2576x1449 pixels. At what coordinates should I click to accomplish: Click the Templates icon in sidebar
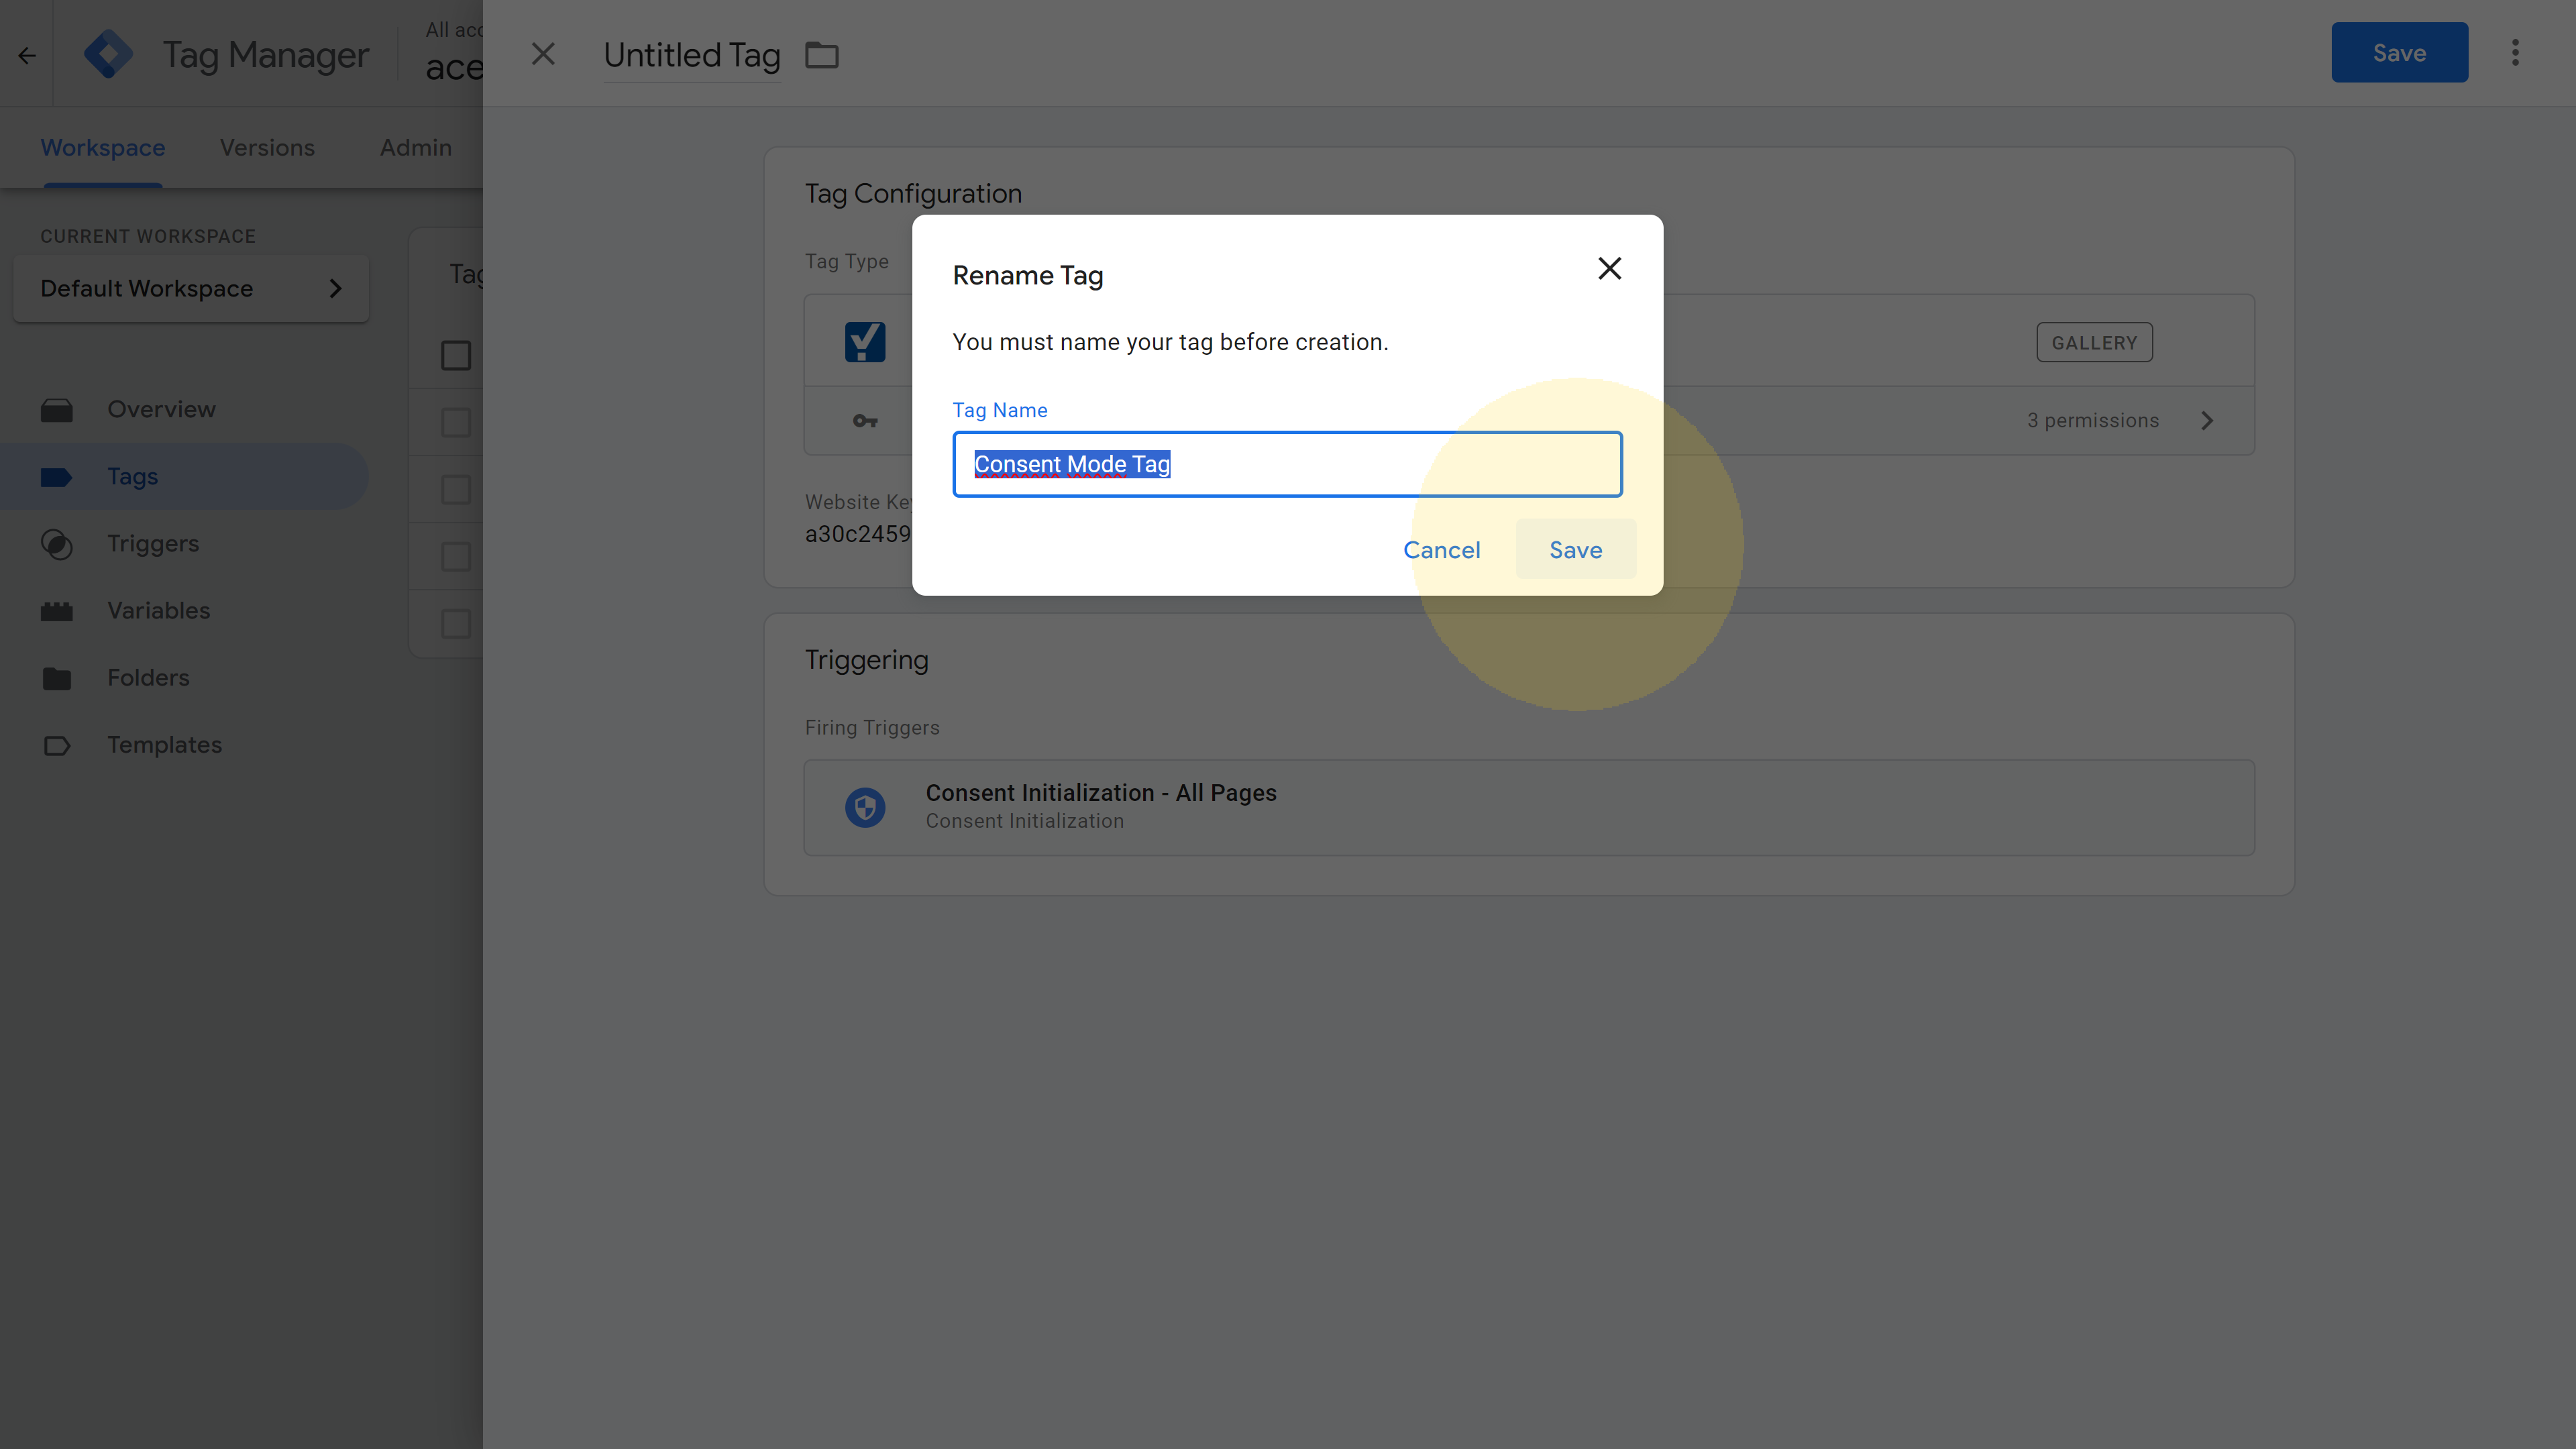(x=57, y=746)
